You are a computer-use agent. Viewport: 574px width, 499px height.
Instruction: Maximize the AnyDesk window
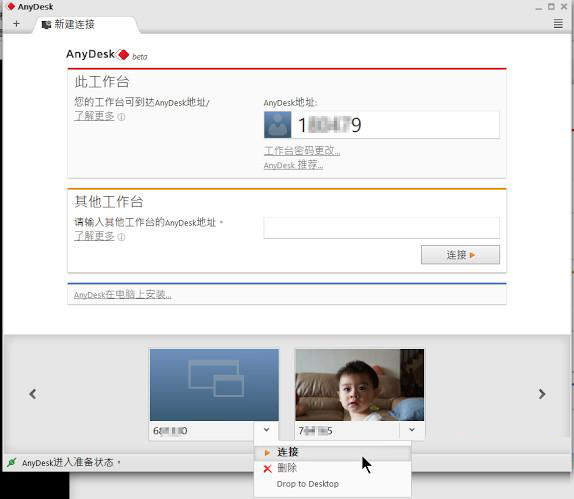[551, 7]
